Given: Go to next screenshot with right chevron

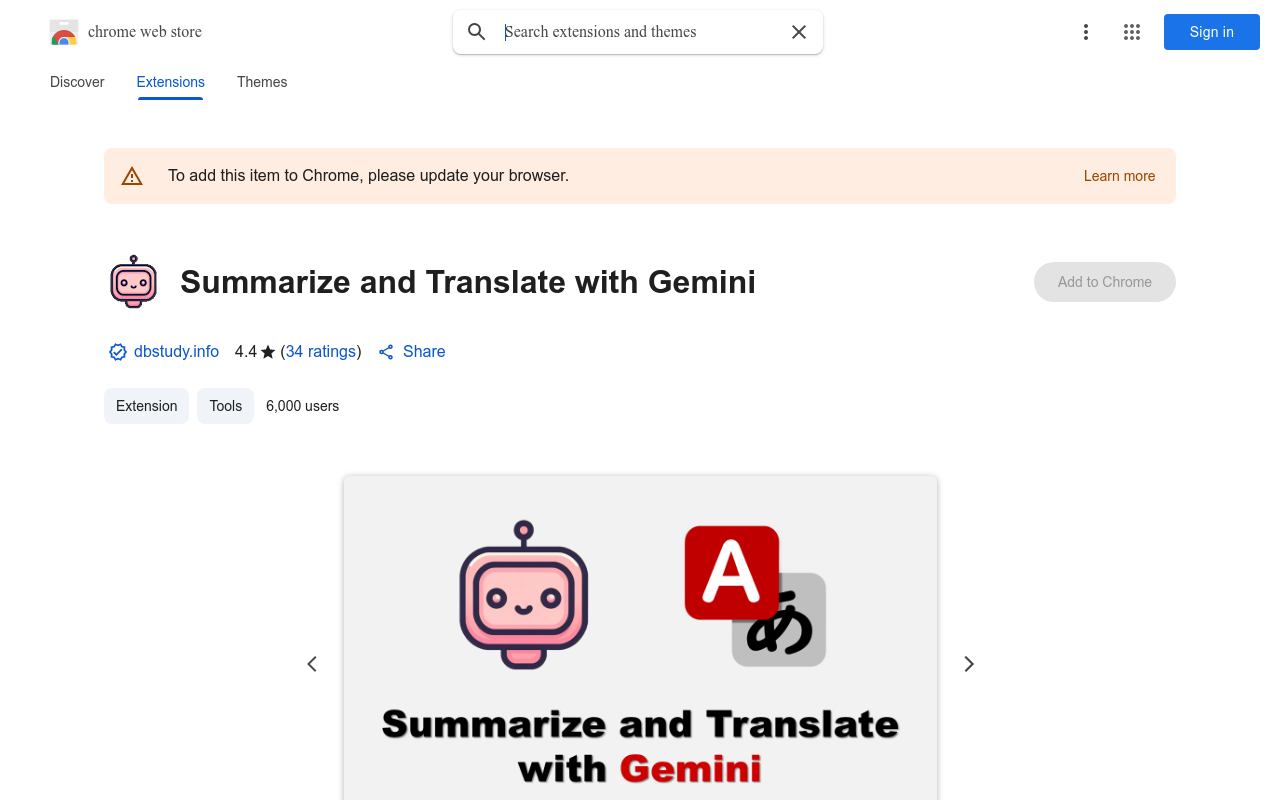Looking at the screenshot, I should (968, 664).
